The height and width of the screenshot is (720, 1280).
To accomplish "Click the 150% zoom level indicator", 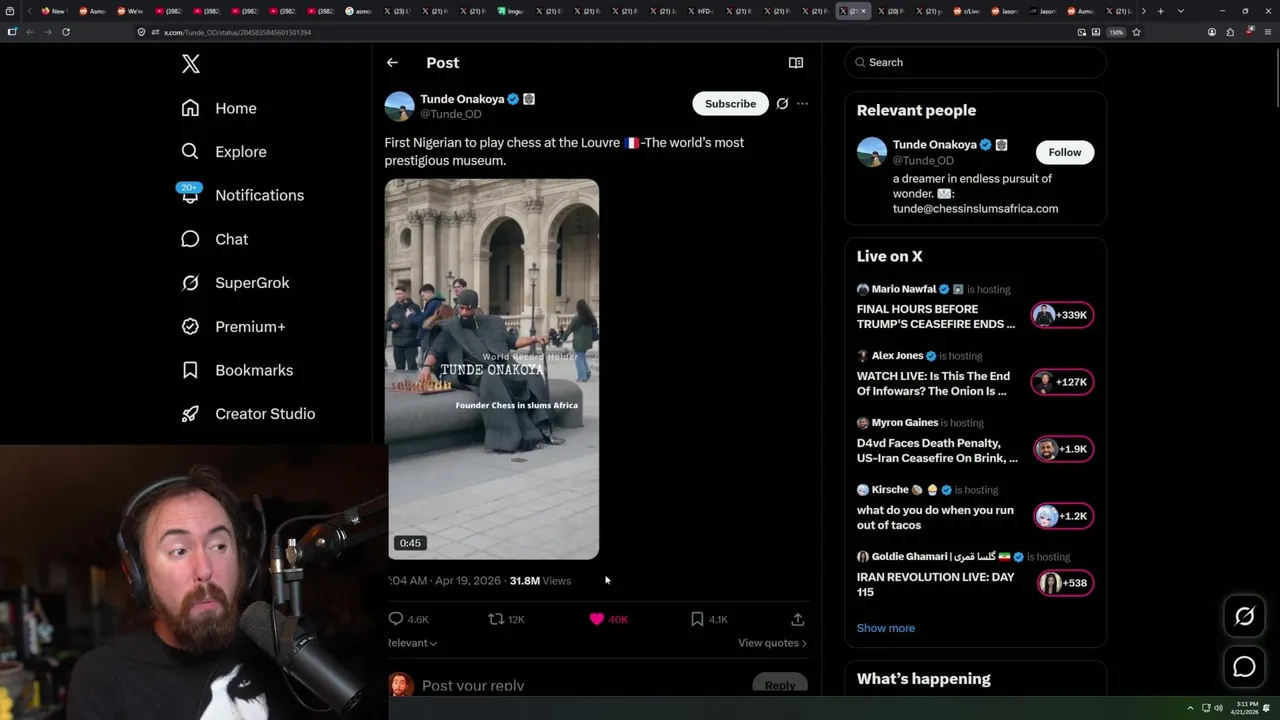I will [x=1116, y=32].
